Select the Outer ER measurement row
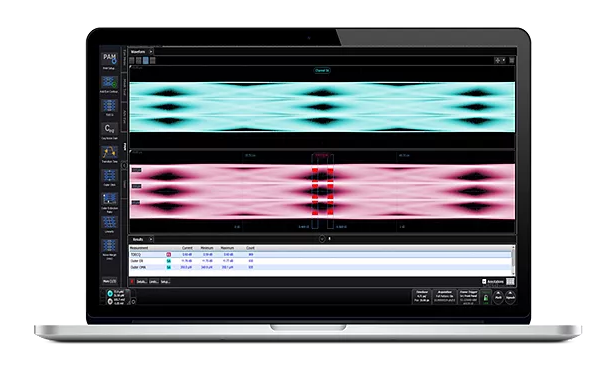Image resolution: width=590 pixels, height=387 pixels. [320, 261]
